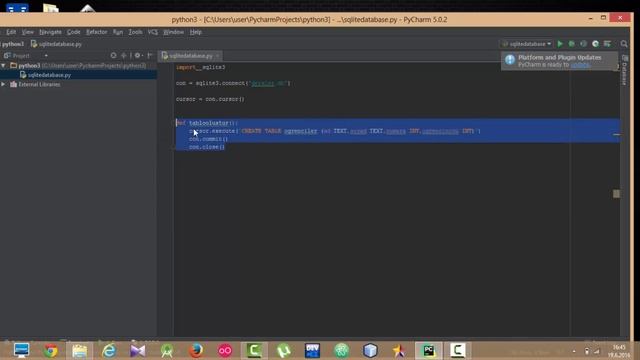Expand External Libraries in project tree
The height and width of the screenshot is (360, 640).
4,84
